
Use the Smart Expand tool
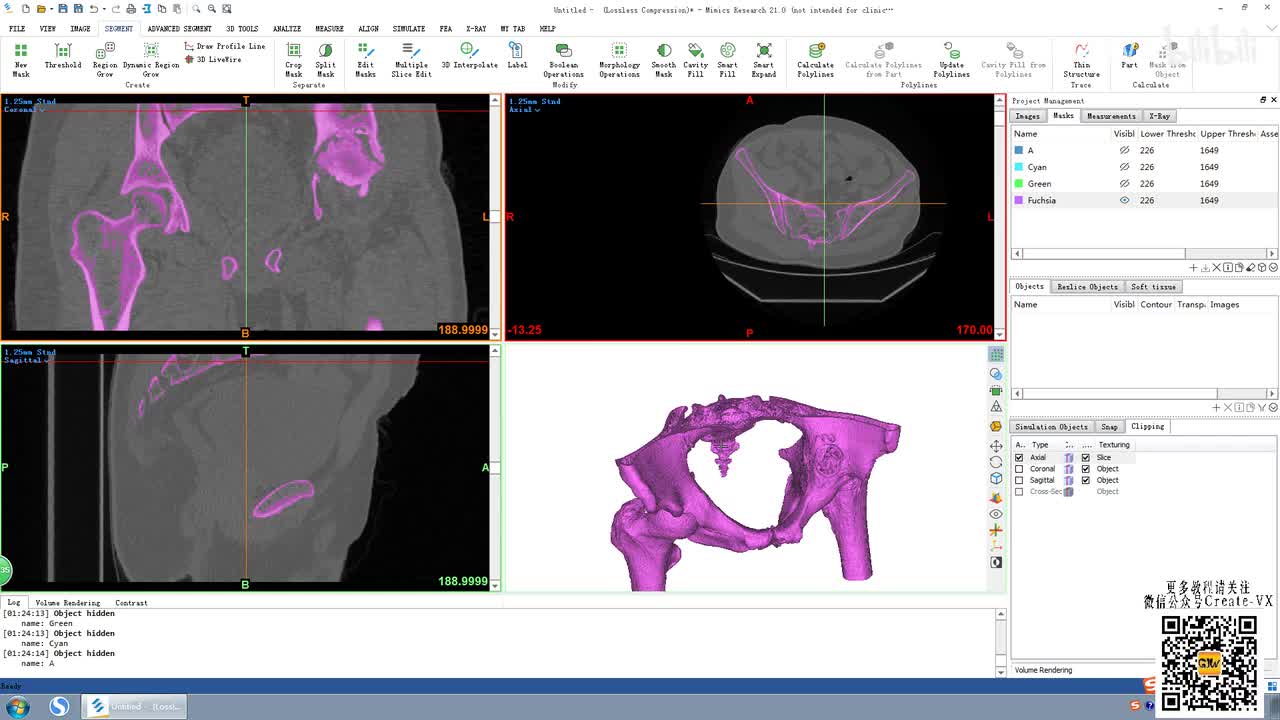tap(763, 59)
